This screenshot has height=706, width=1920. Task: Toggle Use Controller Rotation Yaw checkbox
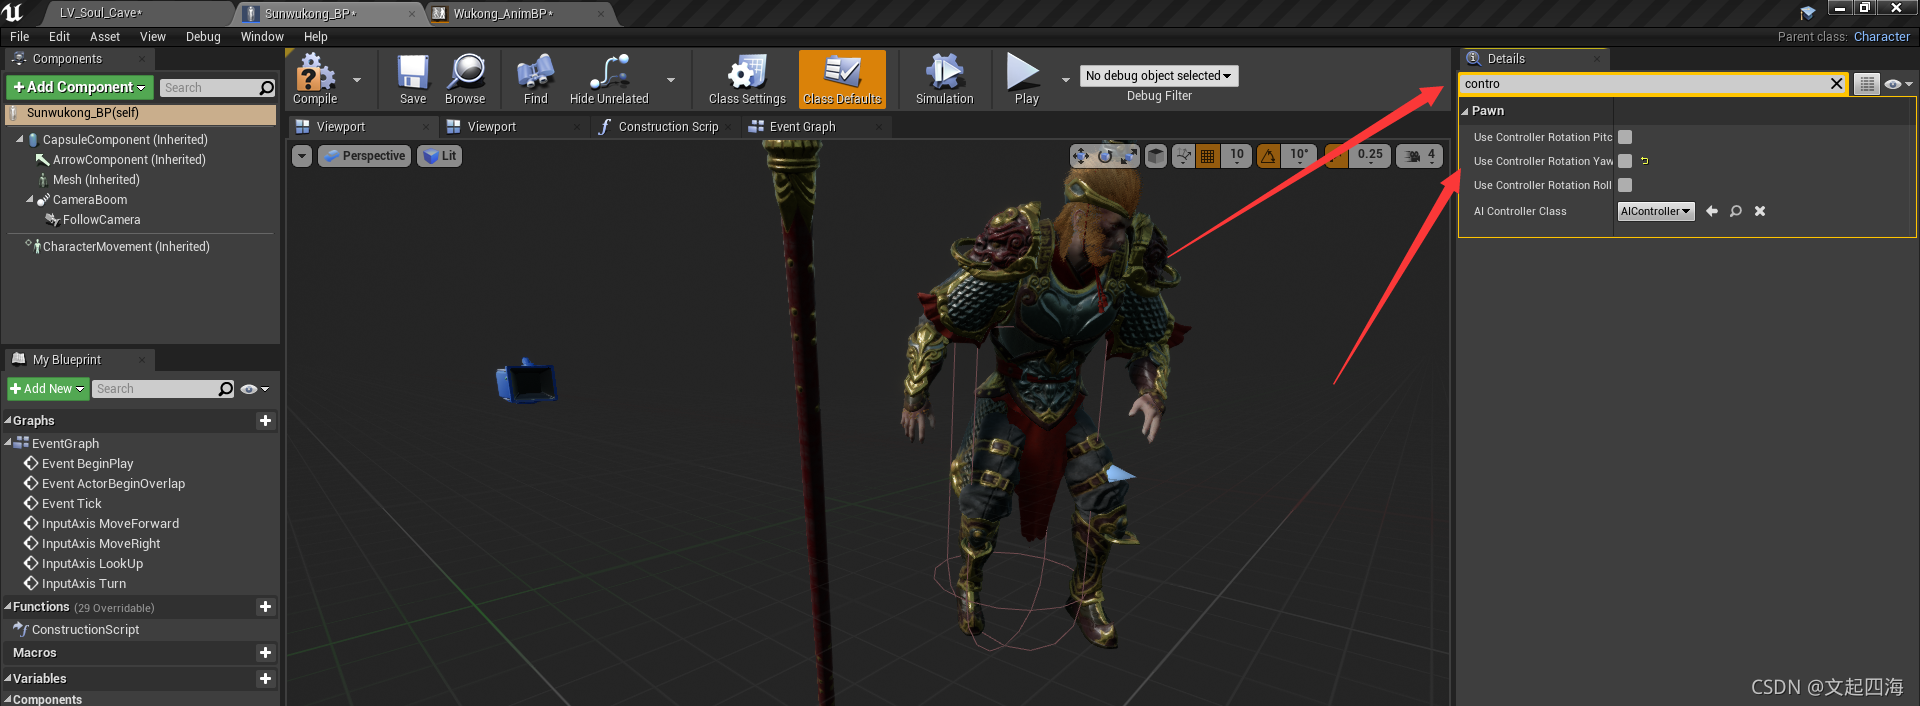pos(1625,161)
